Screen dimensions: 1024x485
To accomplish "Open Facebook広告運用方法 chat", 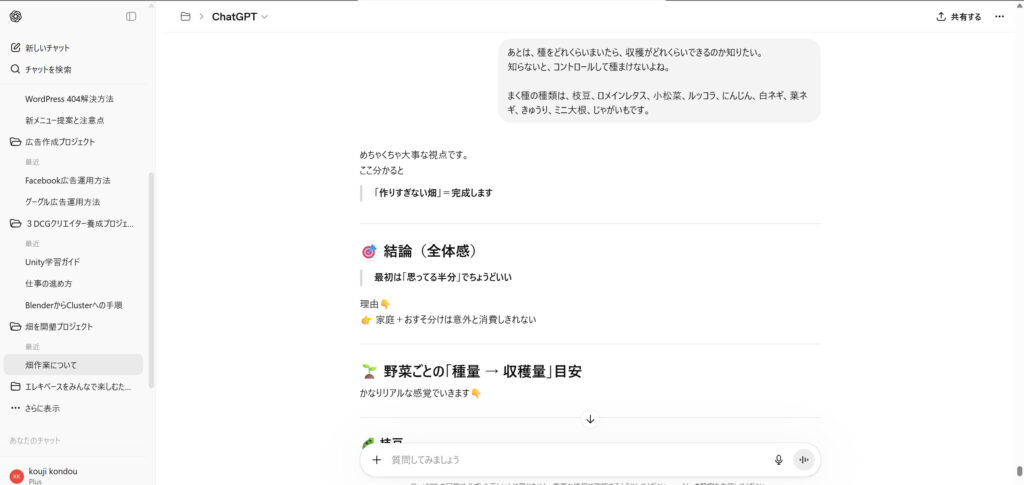I will [67, 181].
